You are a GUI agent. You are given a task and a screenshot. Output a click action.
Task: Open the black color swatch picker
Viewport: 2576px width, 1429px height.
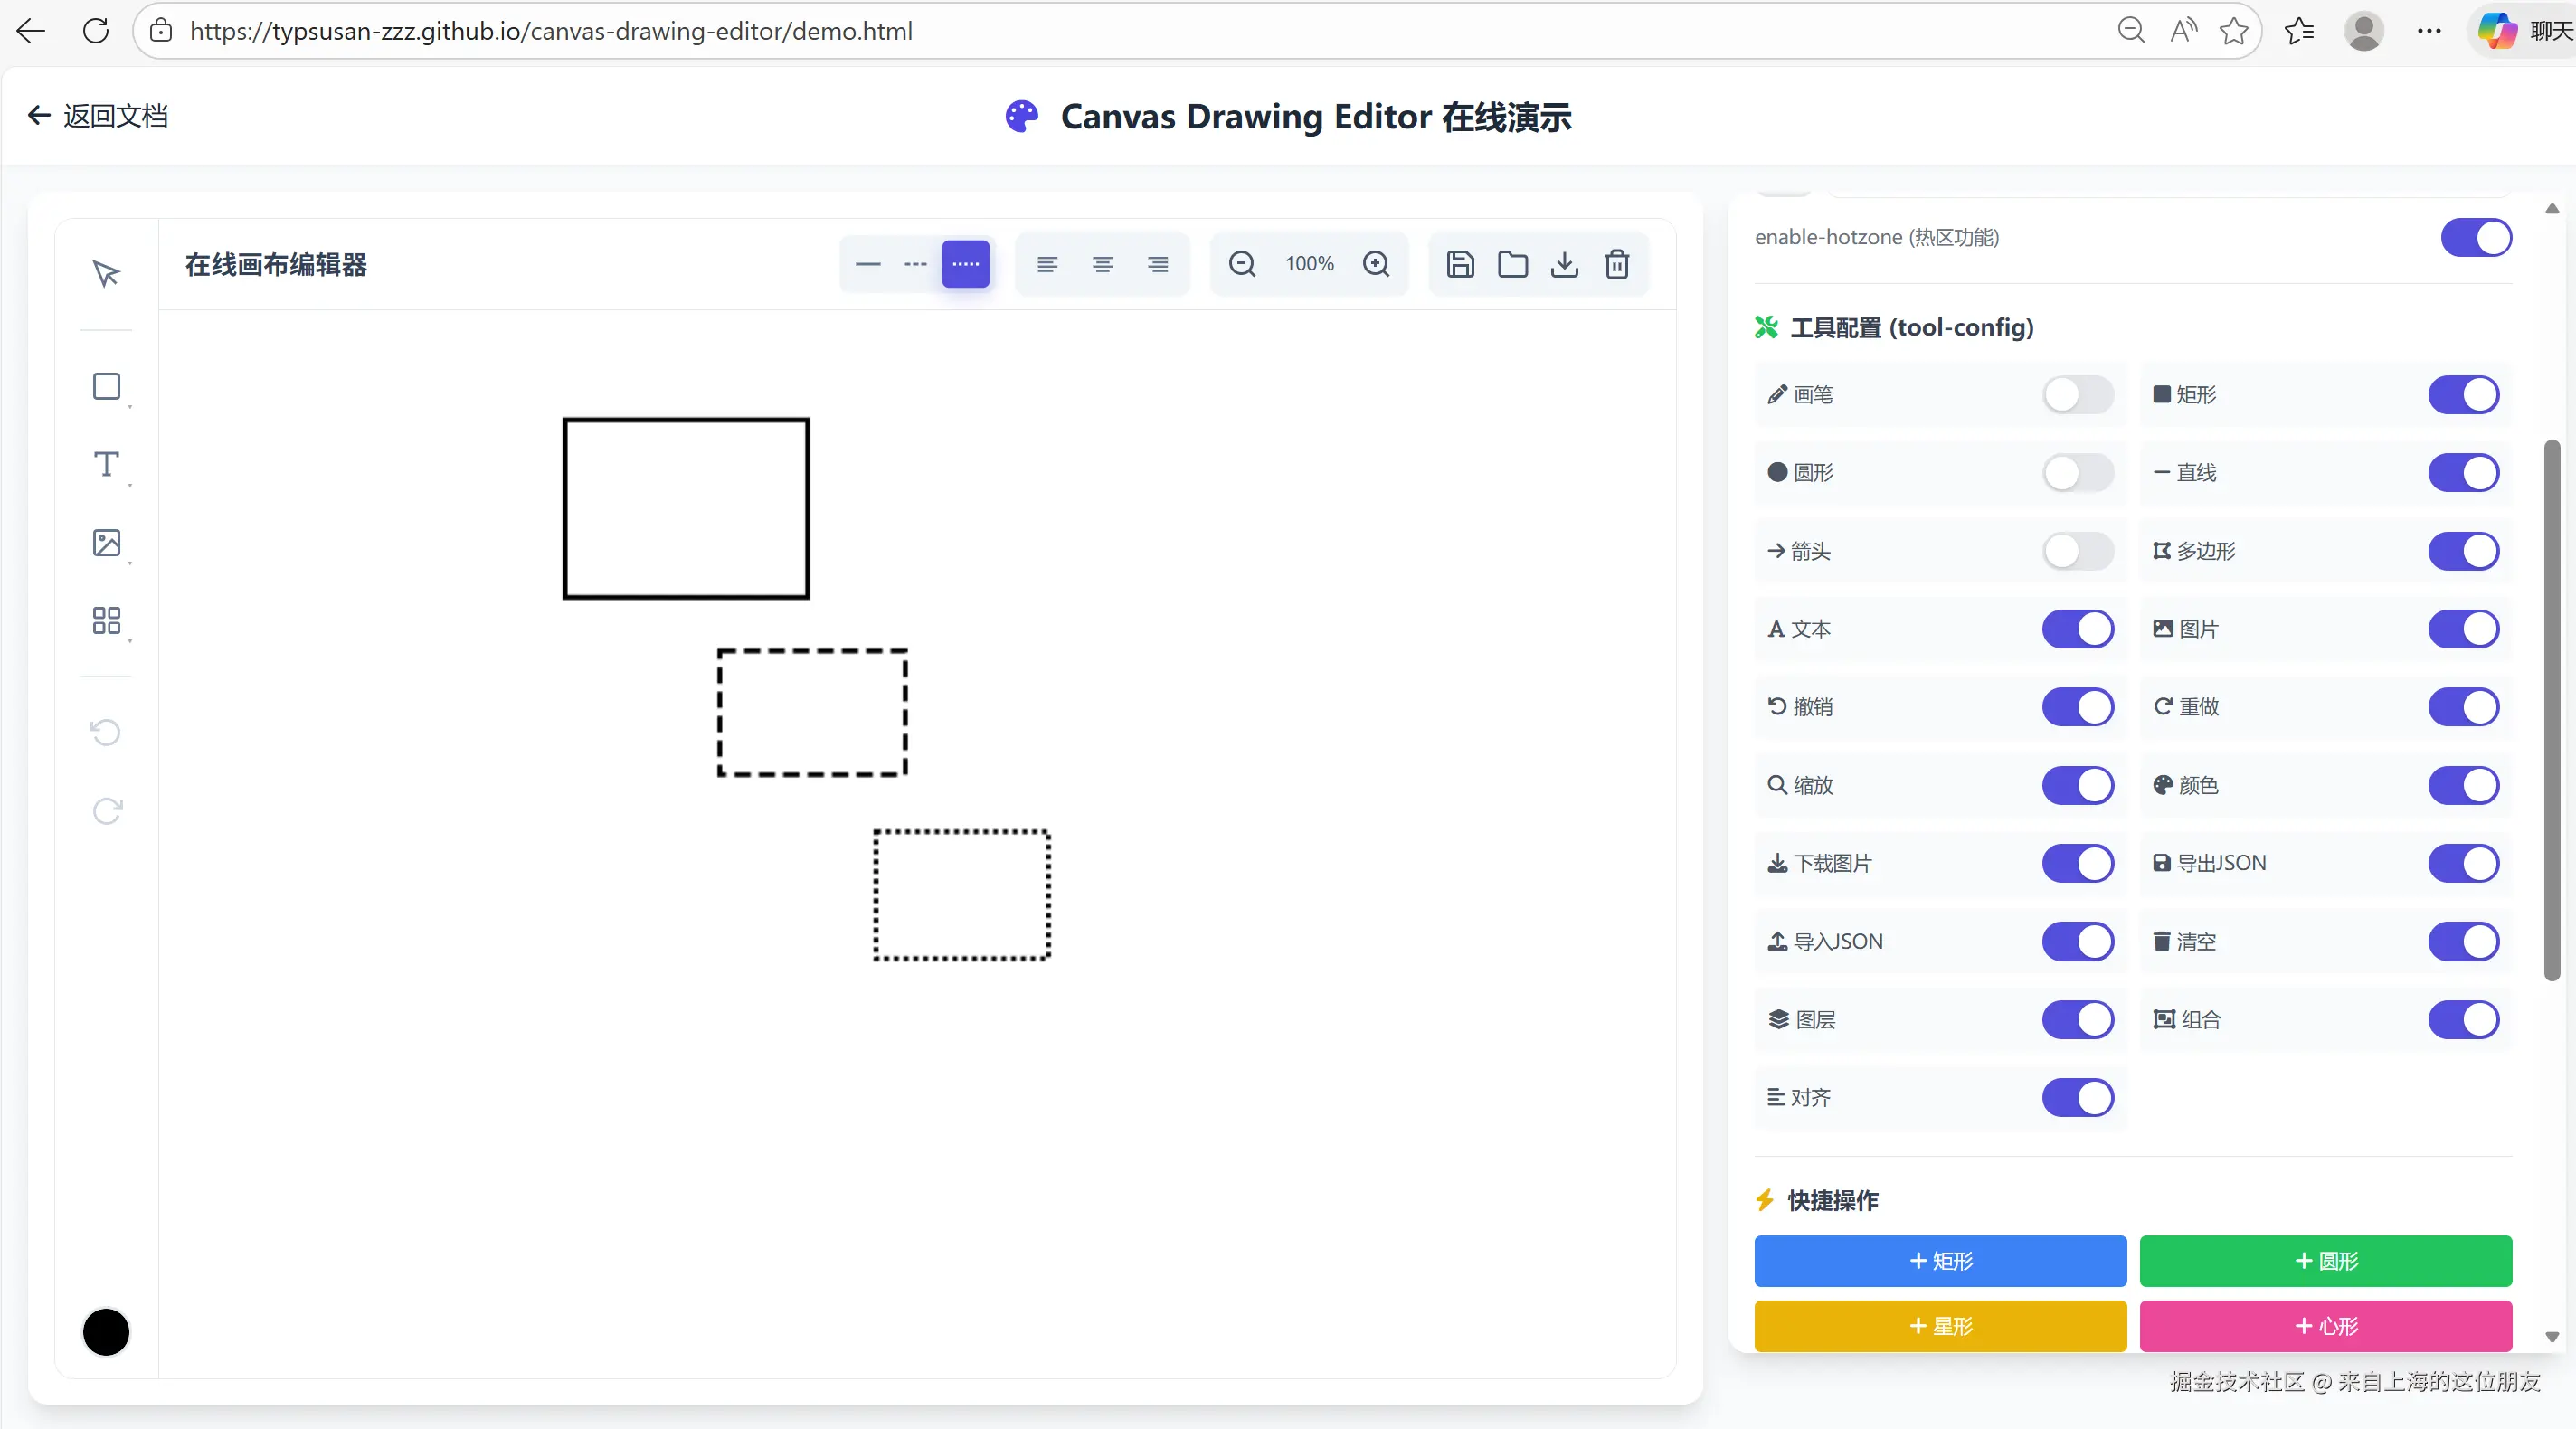point(106,1332)
